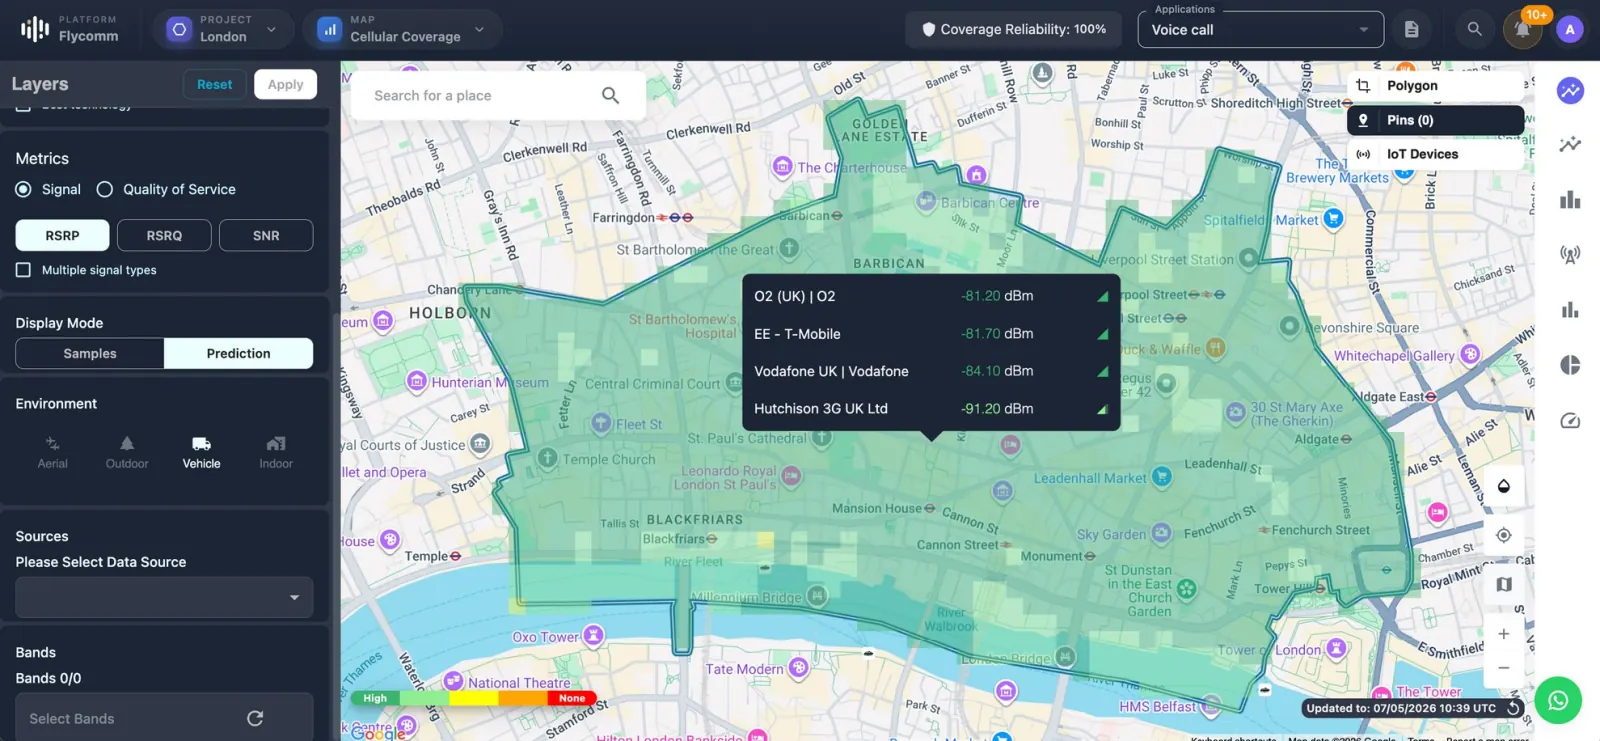Select the RSRQ signal metric tab
This screenshot has height=741, width=1600.
[x=164, y=235]
